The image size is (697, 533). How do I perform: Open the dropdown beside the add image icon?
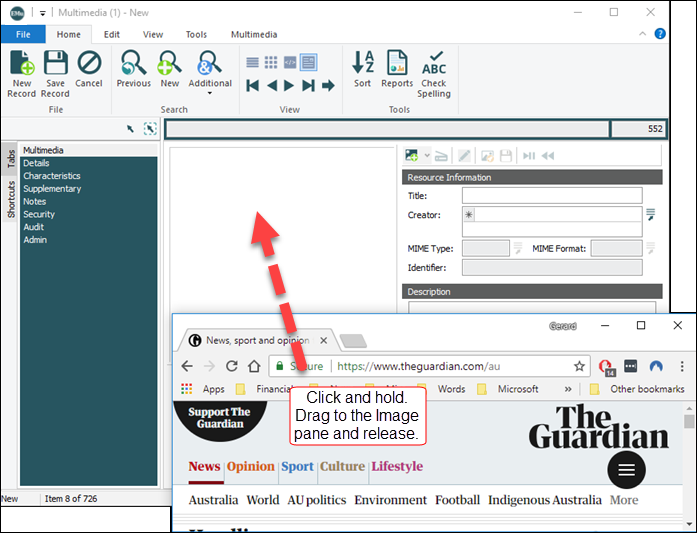pos(427,156)
